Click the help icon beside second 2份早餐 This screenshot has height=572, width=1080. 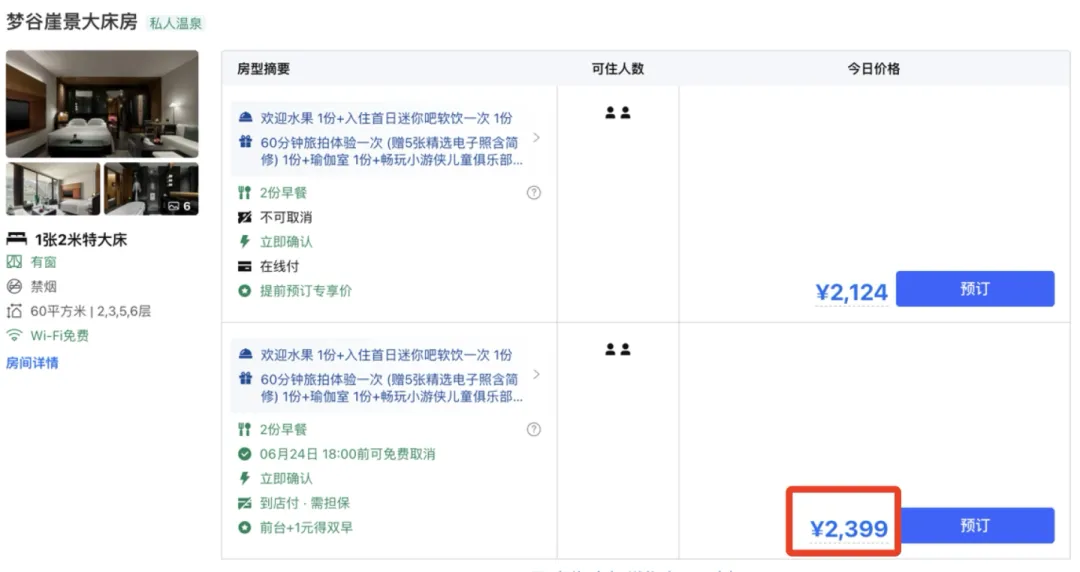click(x=534, y=429)
